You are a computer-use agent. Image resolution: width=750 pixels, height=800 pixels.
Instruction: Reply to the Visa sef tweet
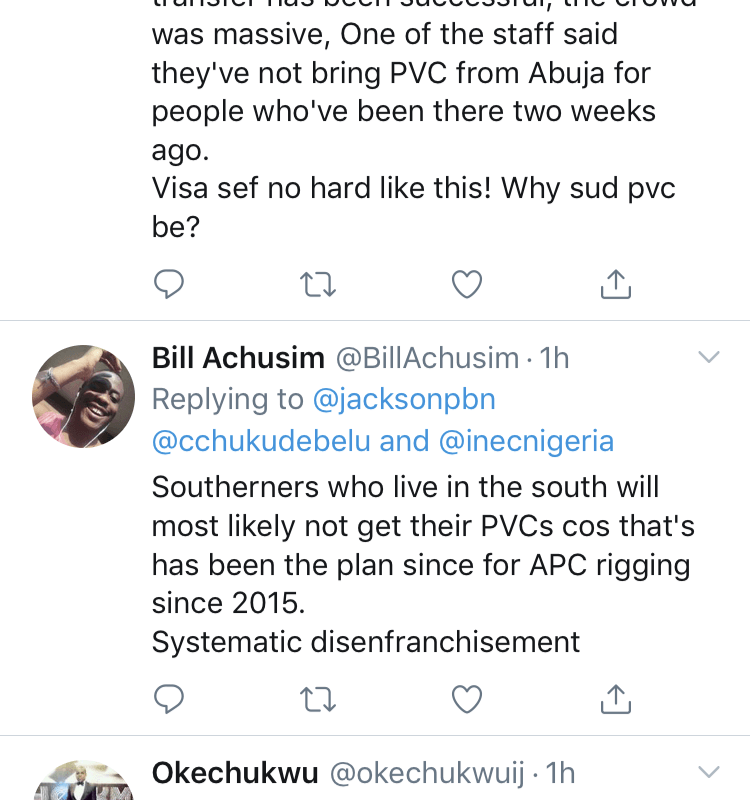point(169,284)
